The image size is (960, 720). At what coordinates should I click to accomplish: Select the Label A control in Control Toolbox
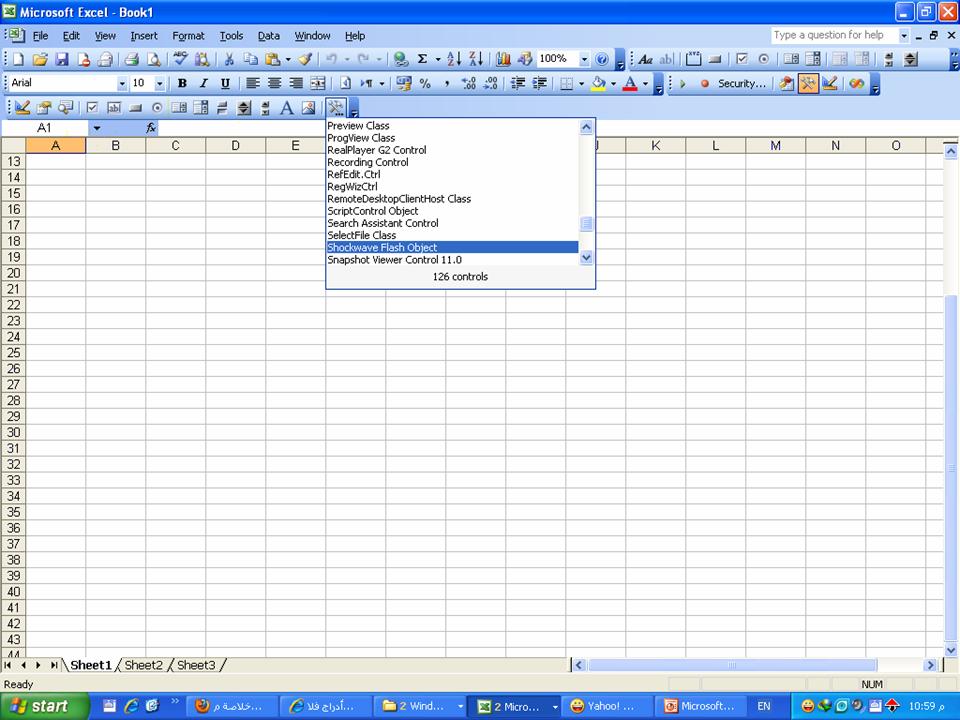[287, 108]
